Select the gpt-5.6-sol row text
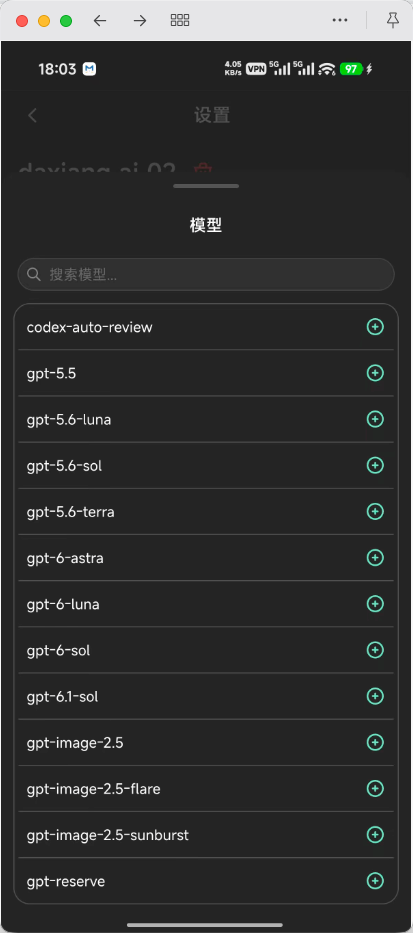Image resolution: width=413 pixels, height=933 pixels. [x=64, y=466]
